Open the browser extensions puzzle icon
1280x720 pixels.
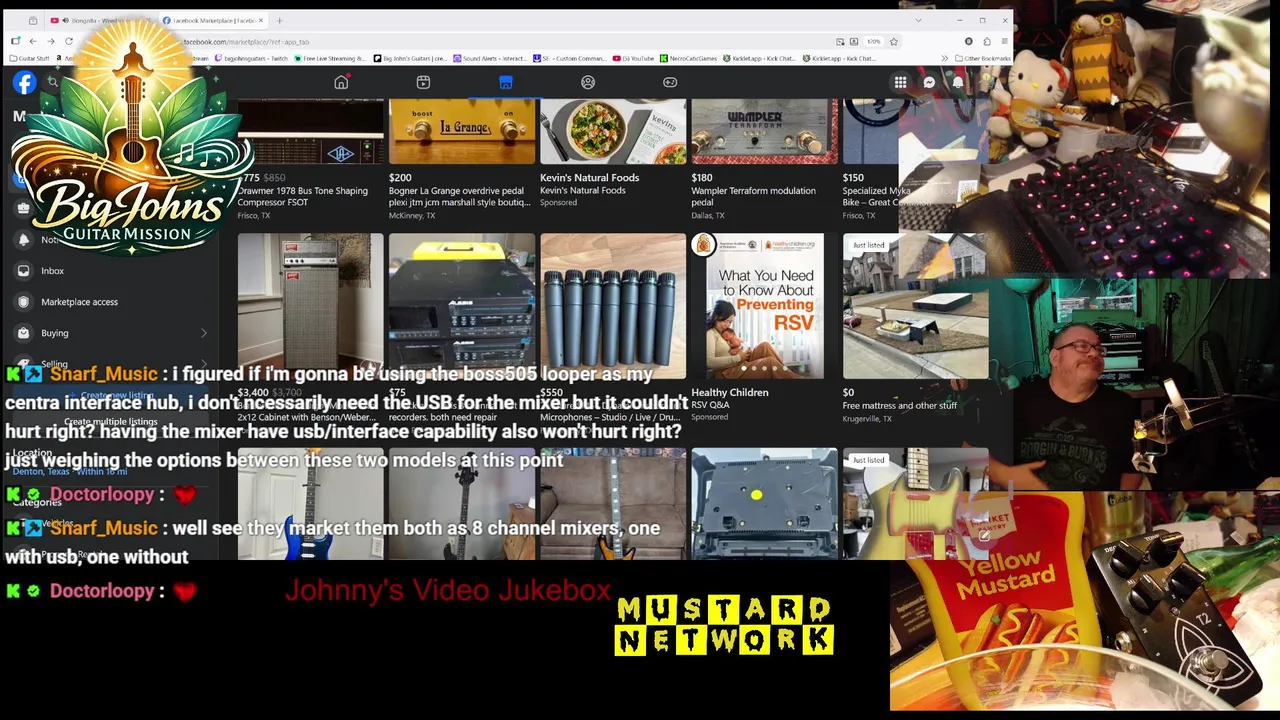click(x=987, y=41)
